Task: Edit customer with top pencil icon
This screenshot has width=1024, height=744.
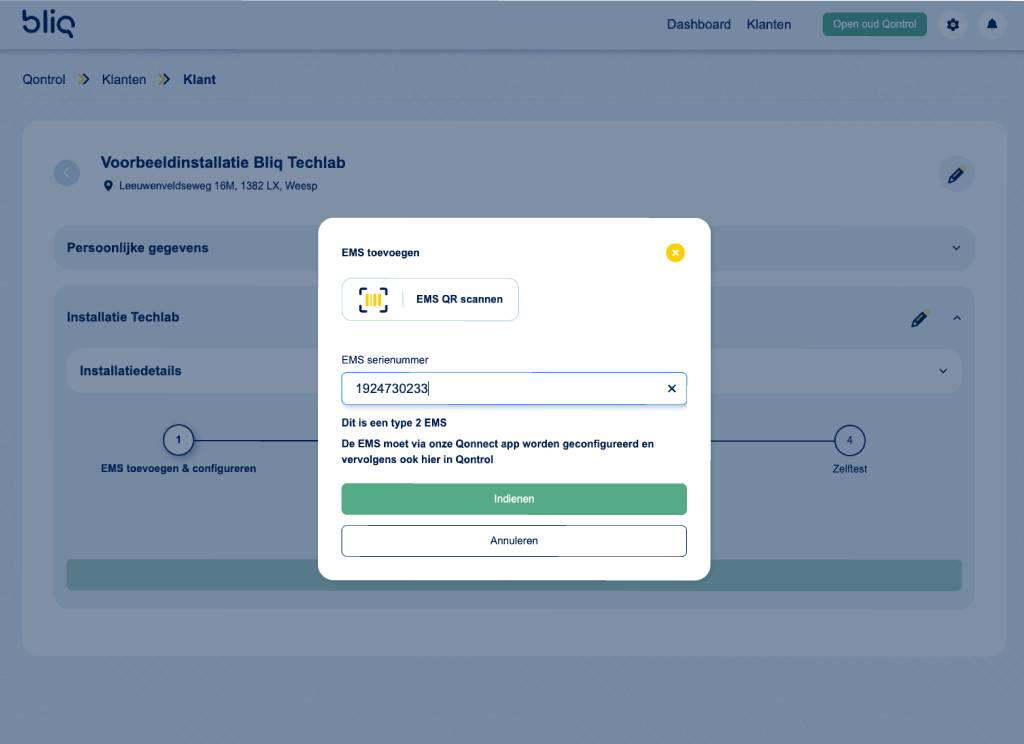Action: pyautogui.click(x=956, y=175)
